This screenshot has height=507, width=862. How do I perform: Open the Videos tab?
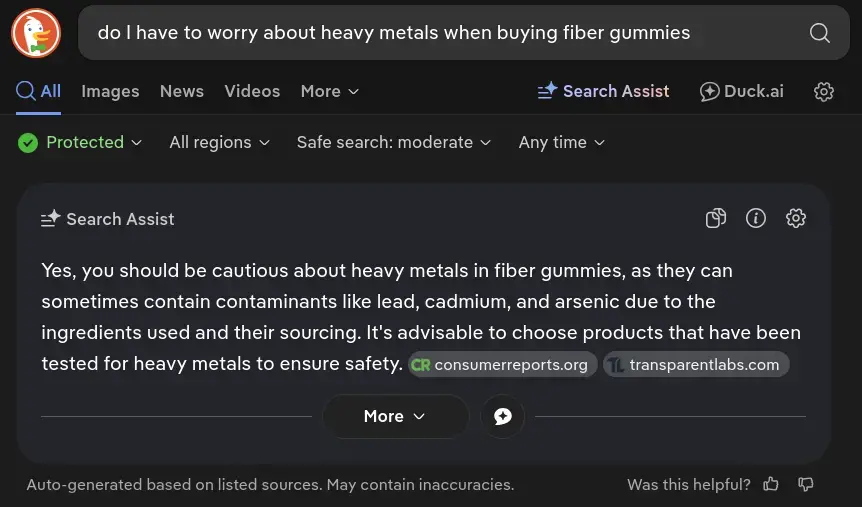[252, 91]
